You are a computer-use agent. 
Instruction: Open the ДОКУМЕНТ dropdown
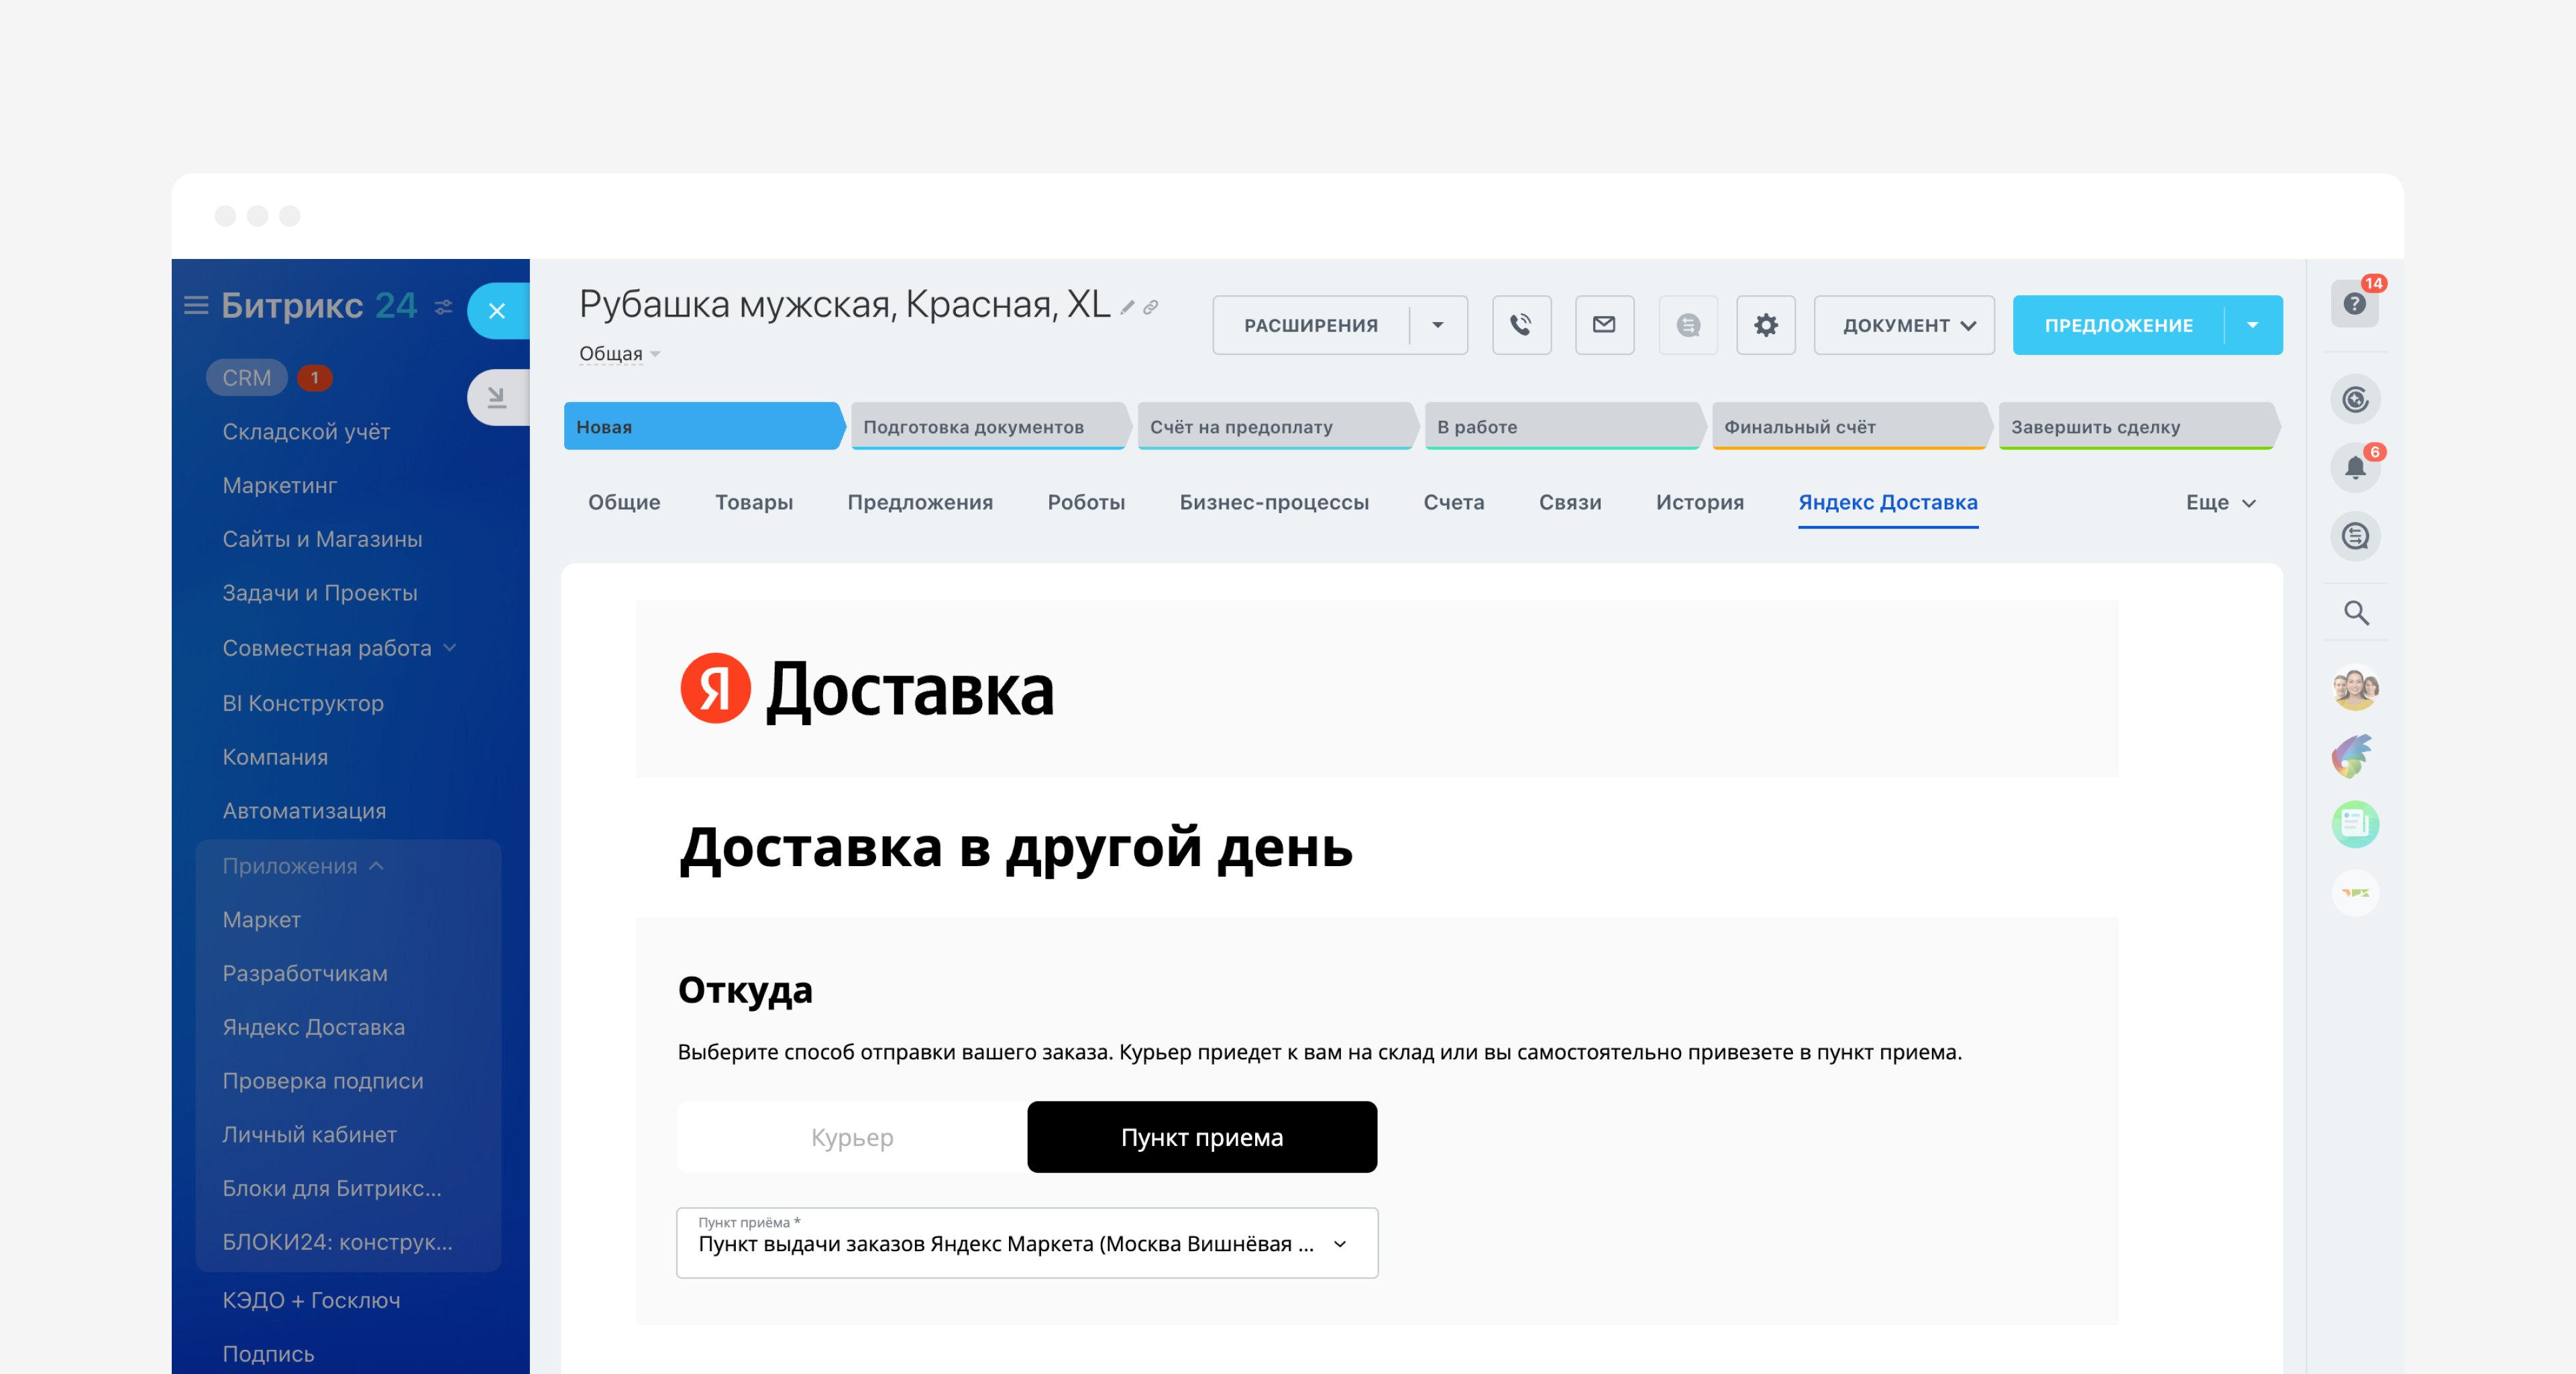(x=1904, y=325)
